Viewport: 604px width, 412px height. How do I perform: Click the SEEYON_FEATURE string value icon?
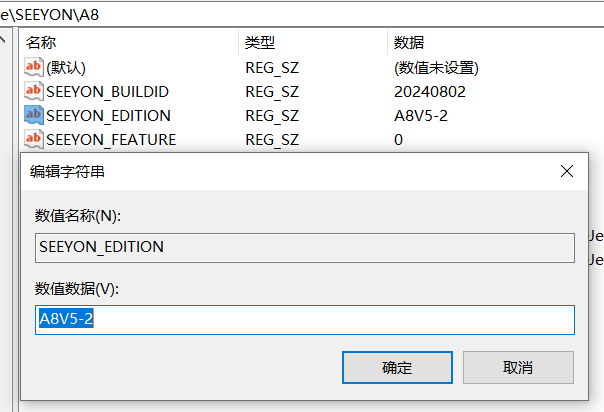pyautogui.click(x=34, y=140)
